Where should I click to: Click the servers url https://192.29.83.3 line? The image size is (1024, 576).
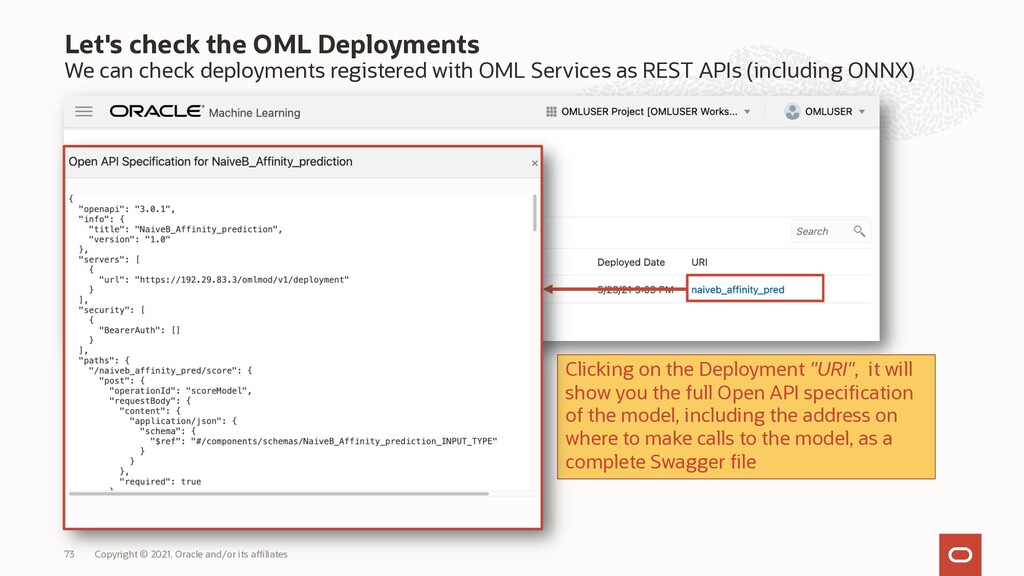(x=224, y=280)
